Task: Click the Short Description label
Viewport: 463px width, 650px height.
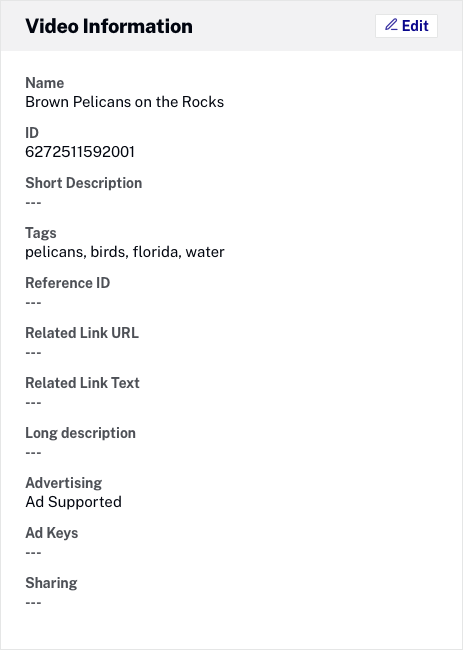Action: 84,183
